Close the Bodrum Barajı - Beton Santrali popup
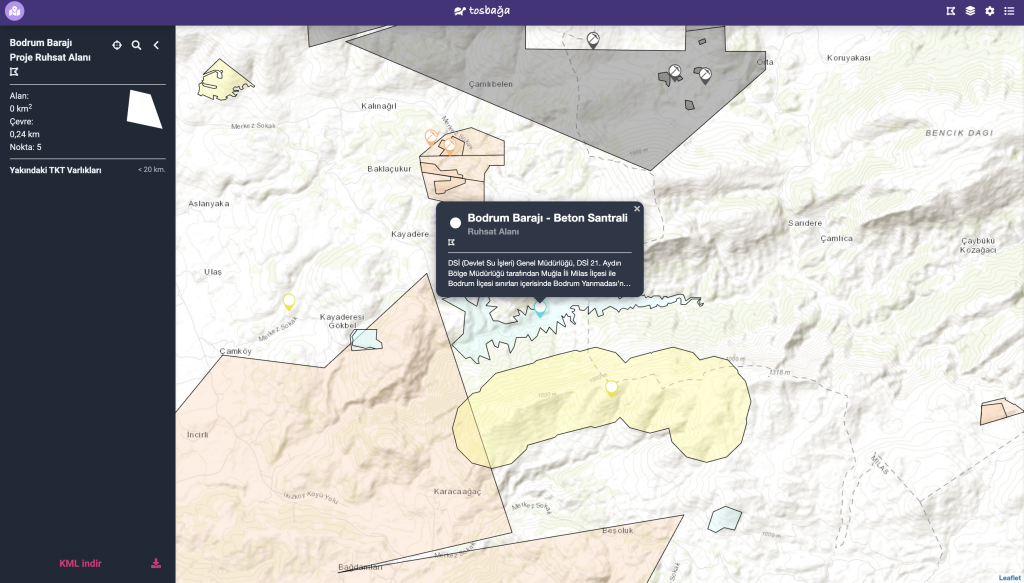 (637, 209)
